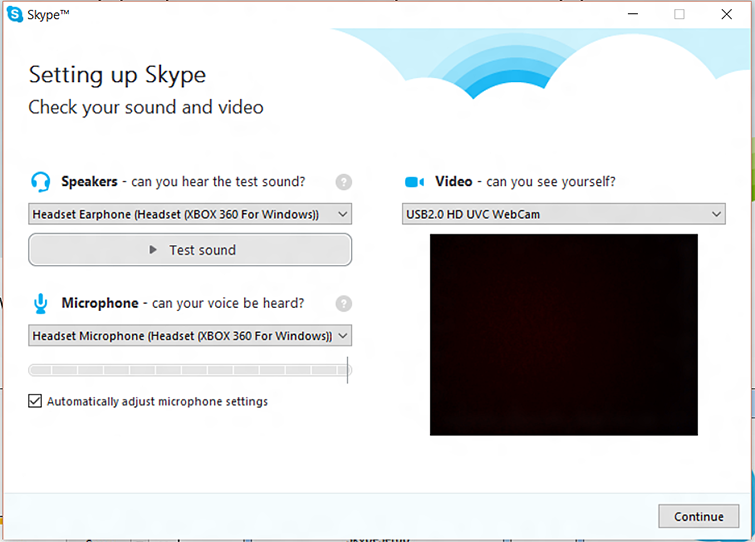Toggle Automatically adjust microphone settings checkbox
Viewport: 755px width, 542px height.
pos(35,401)
